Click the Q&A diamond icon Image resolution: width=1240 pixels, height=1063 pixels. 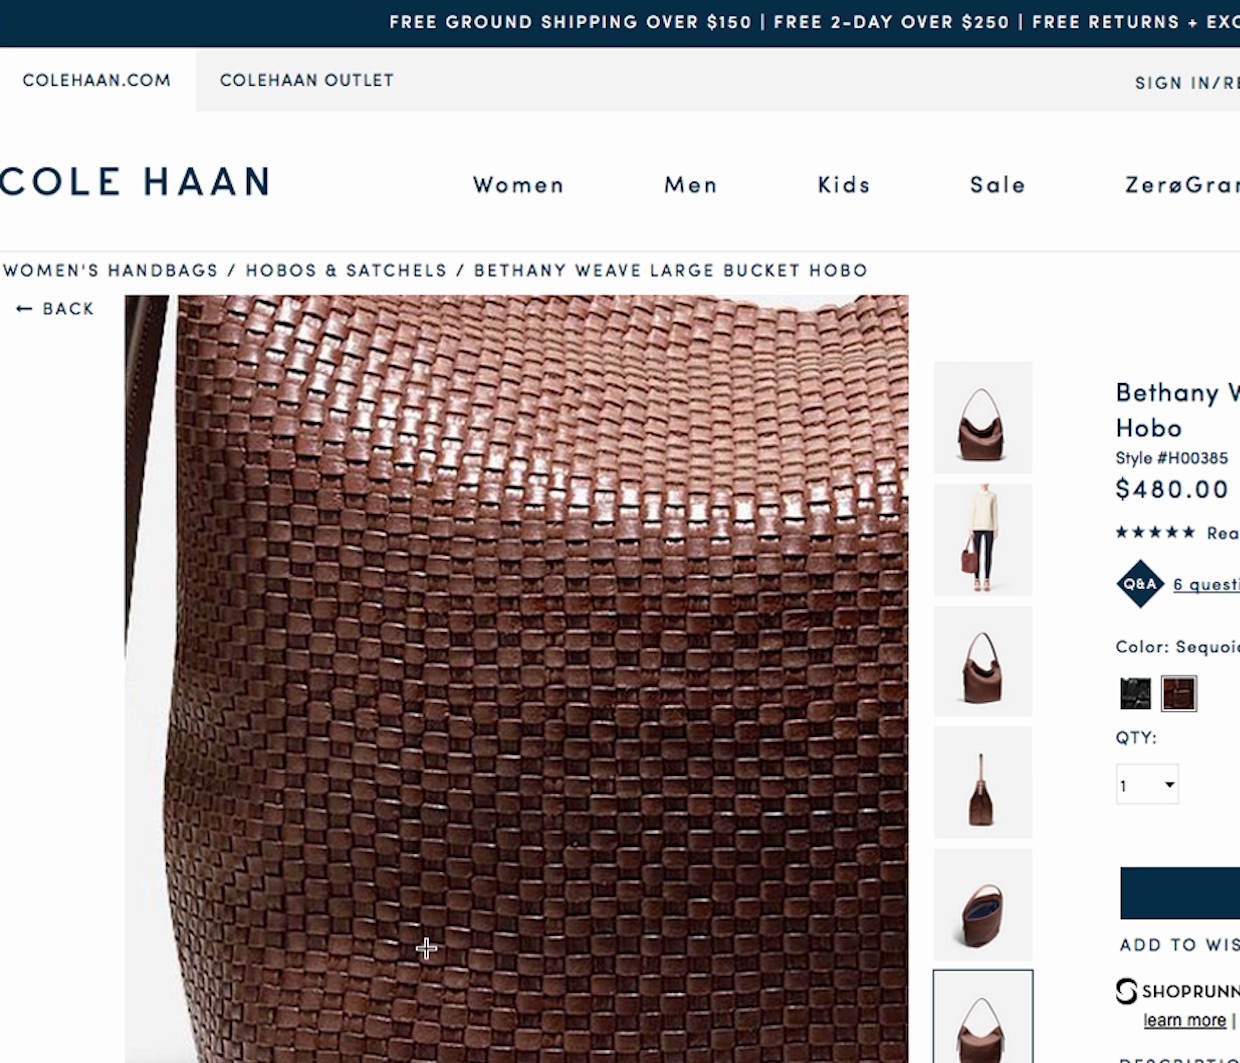(x=1140, y=584)
